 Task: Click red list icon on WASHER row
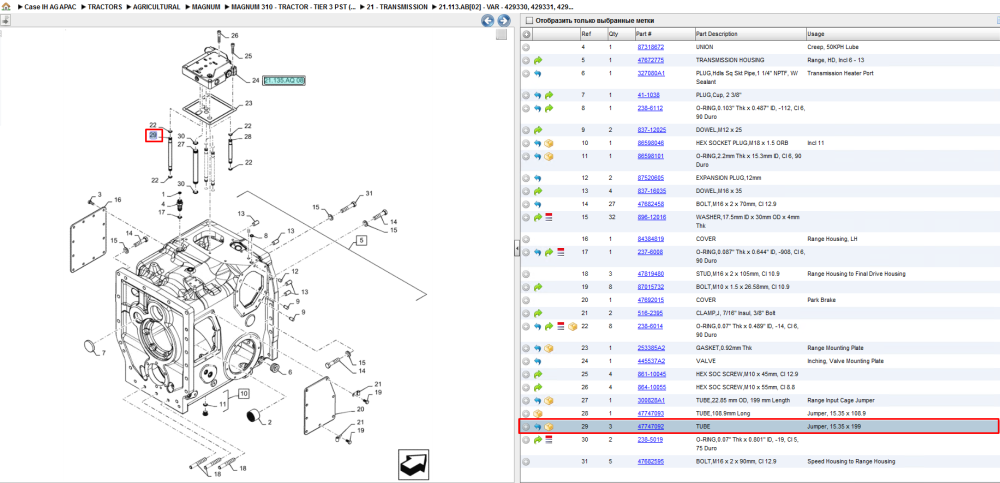(549, 218)
